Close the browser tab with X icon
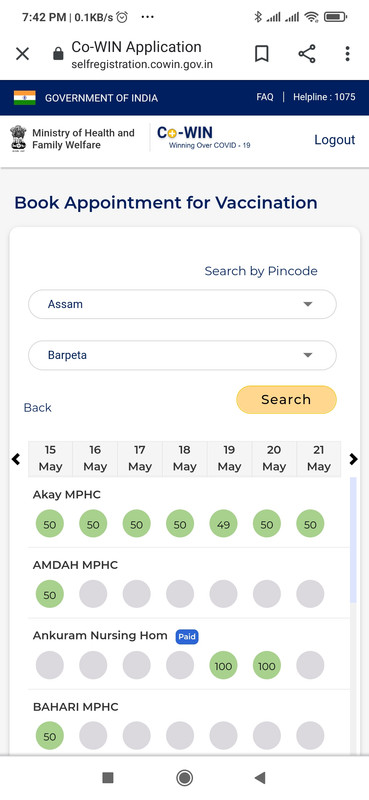Viewport: 369px width, 800px height. point(22,54)
